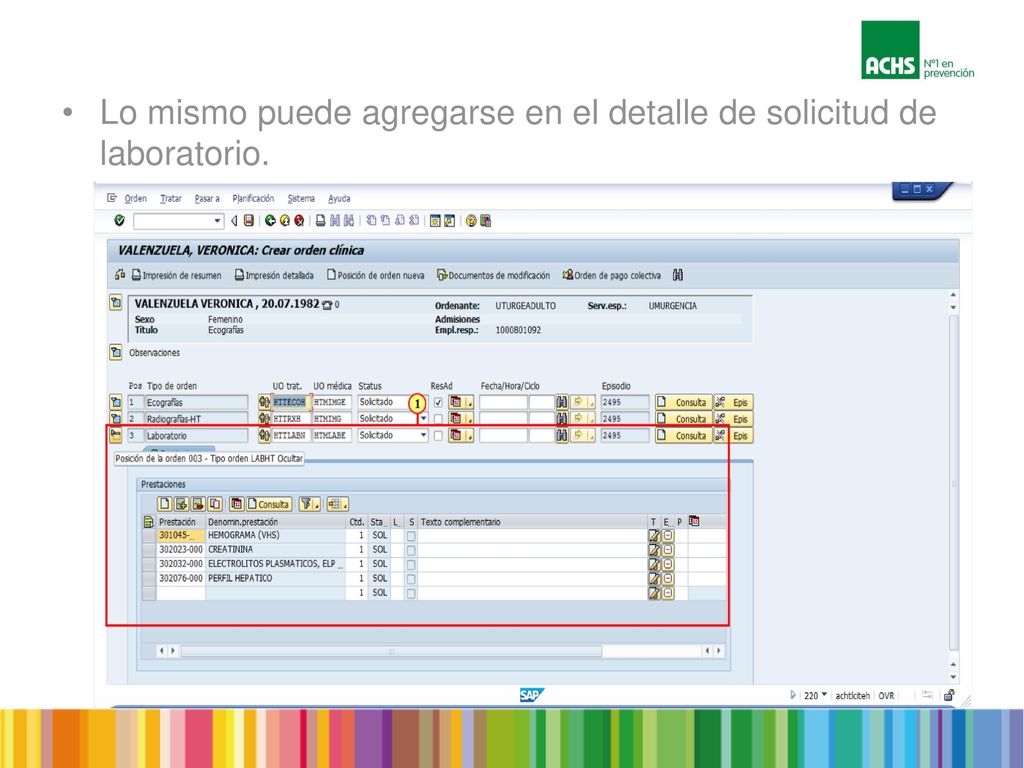Click the green Back arrow icon
The image size is (1024, 768).
270,221
